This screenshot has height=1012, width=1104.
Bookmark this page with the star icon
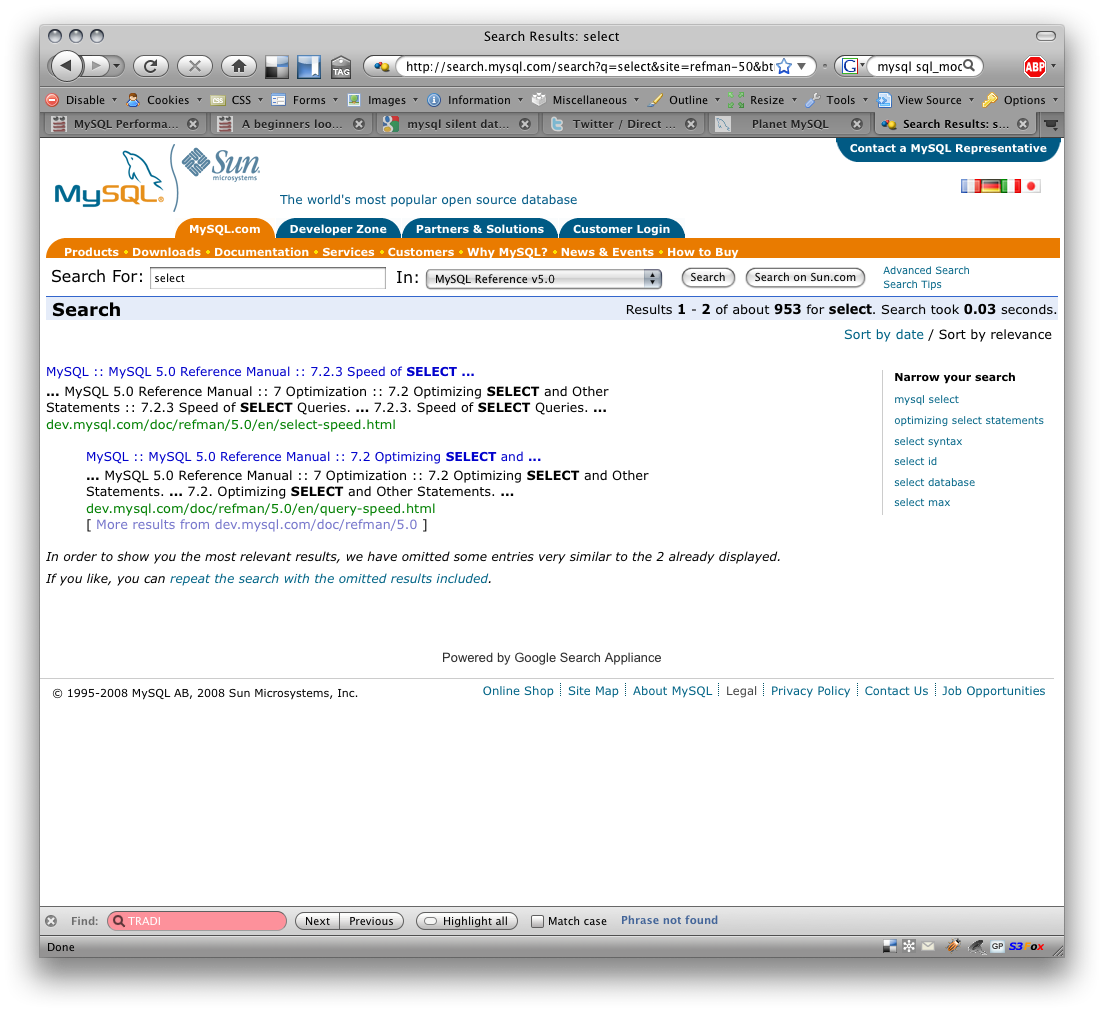pos(784,66)
